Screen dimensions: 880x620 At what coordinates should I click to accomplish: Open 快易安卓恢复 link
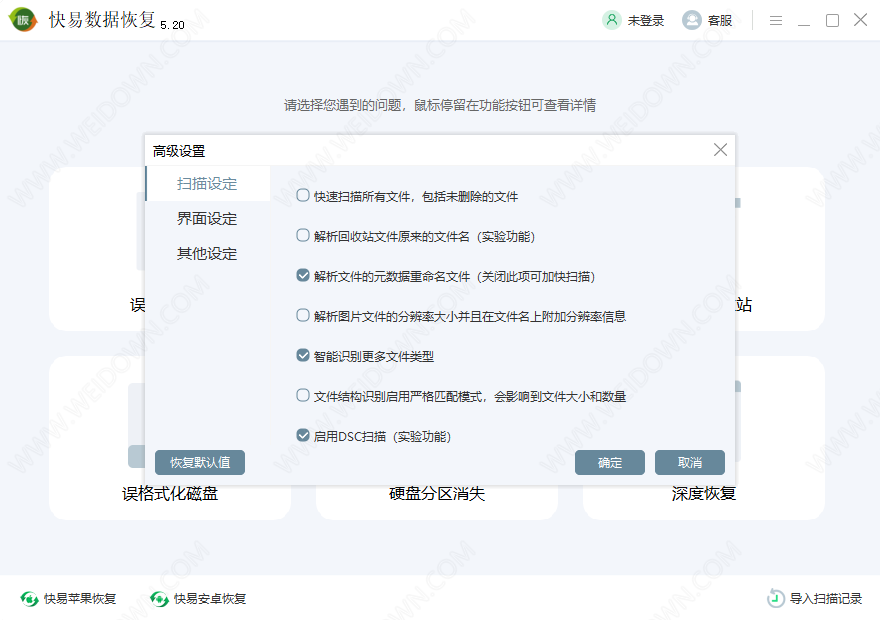tap(210, 599)
